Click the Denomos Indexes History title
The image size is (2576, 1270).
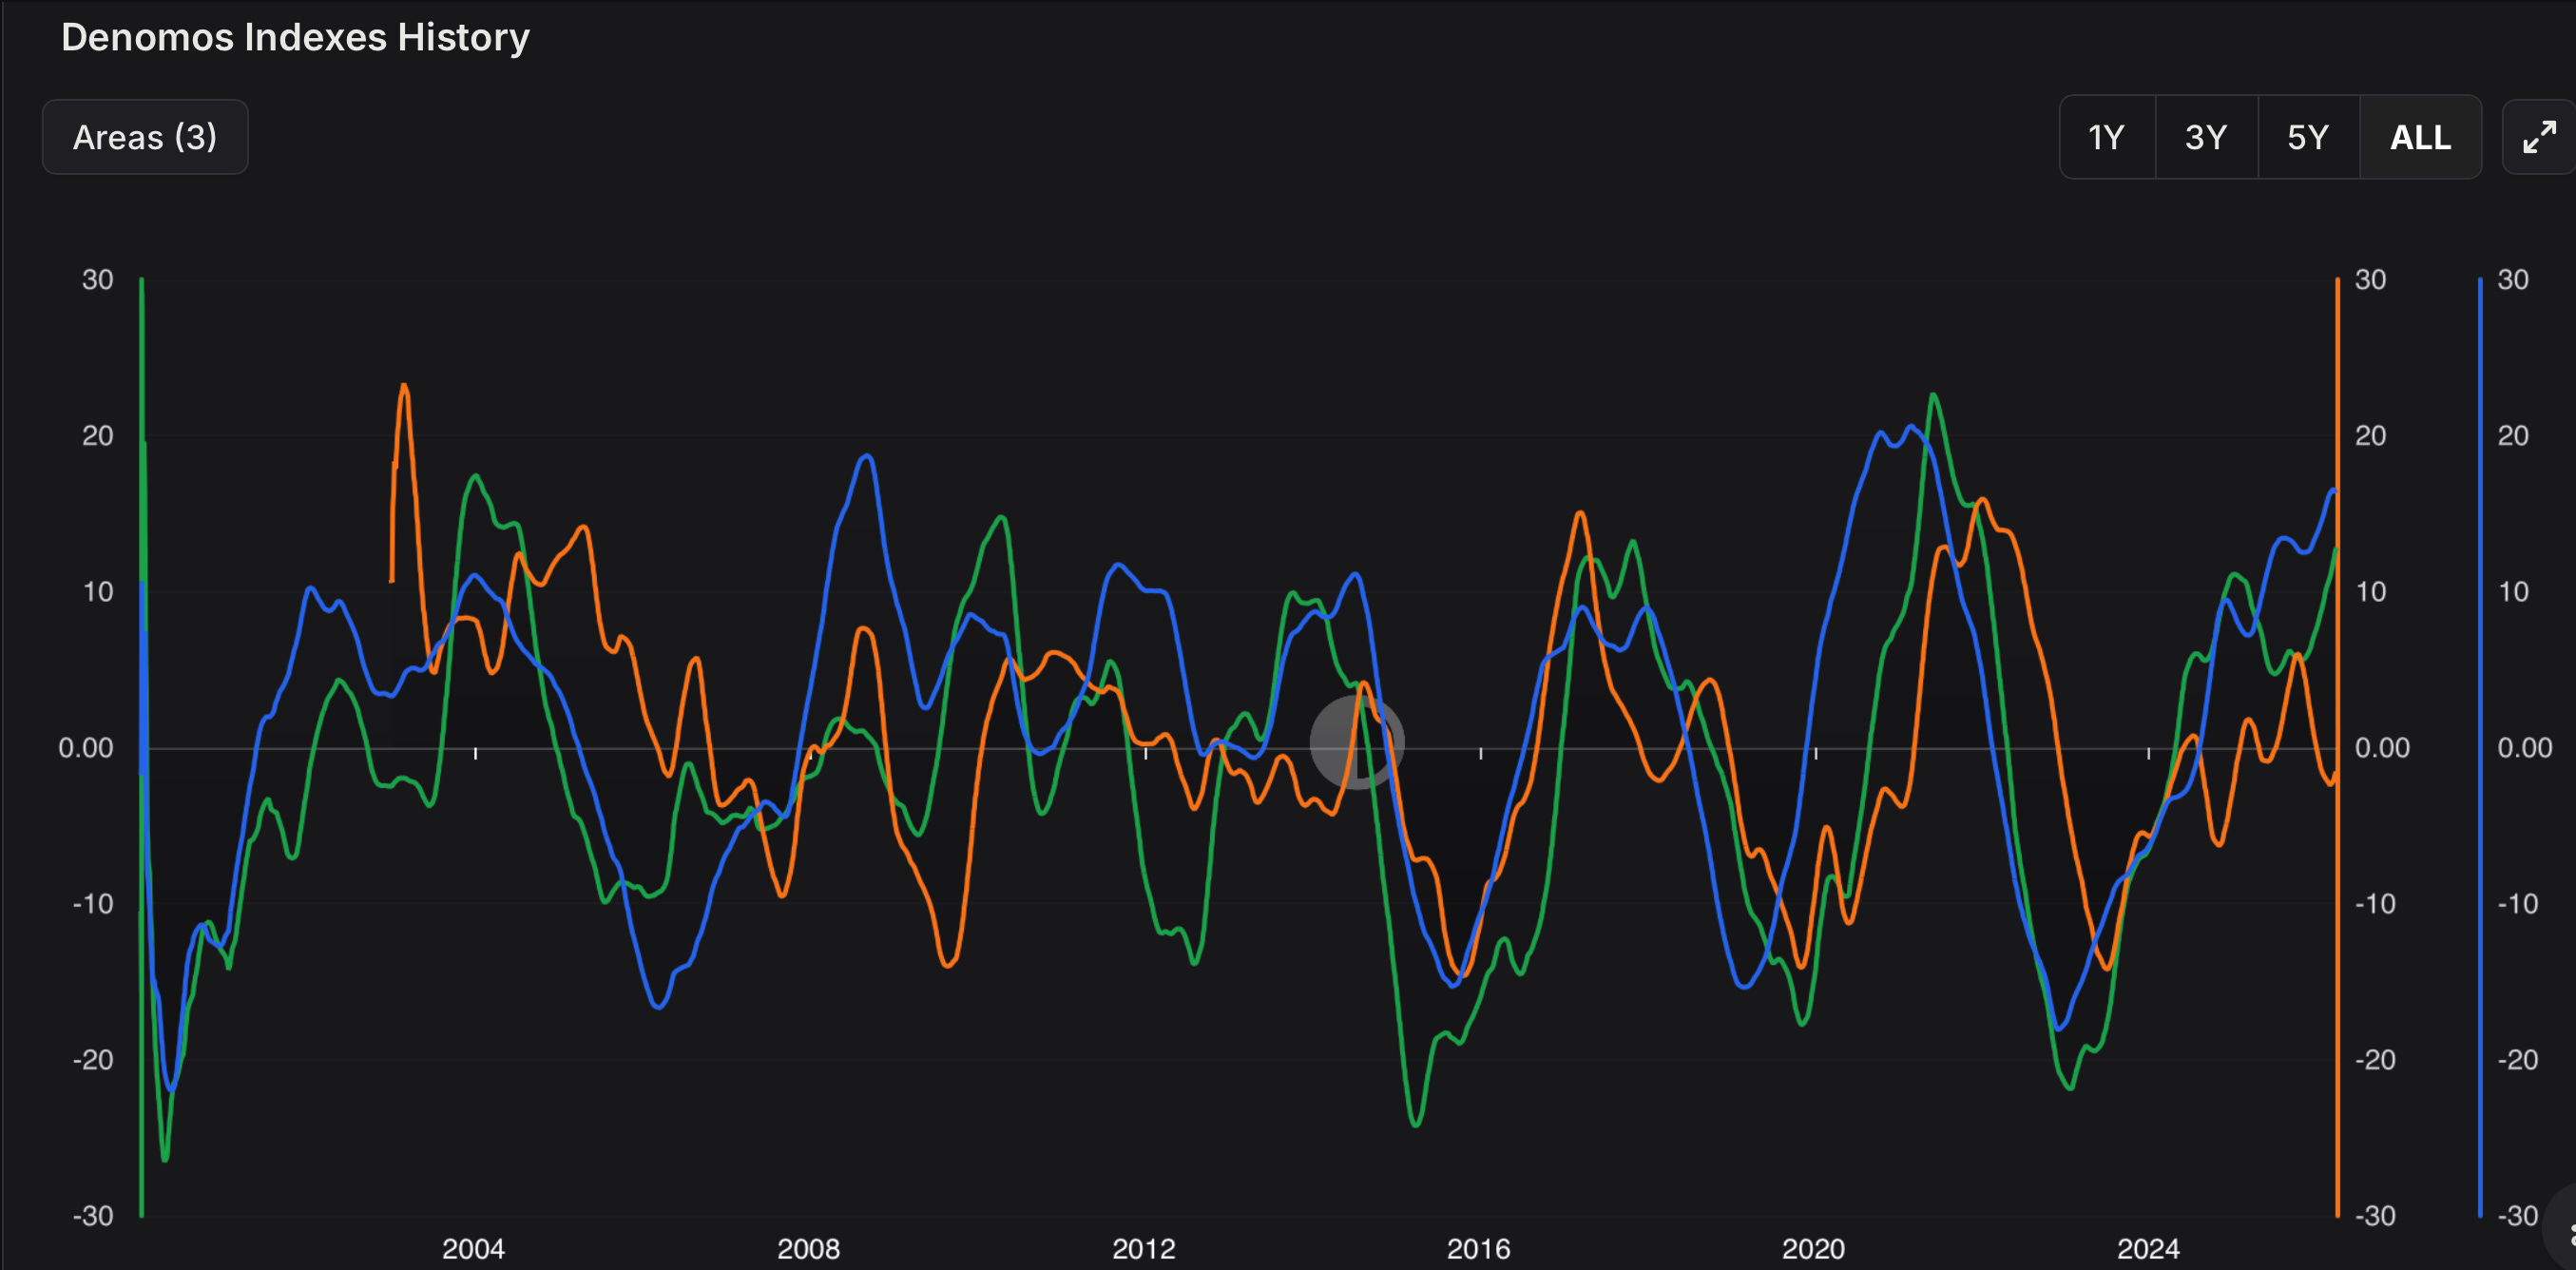pos(295,37)
